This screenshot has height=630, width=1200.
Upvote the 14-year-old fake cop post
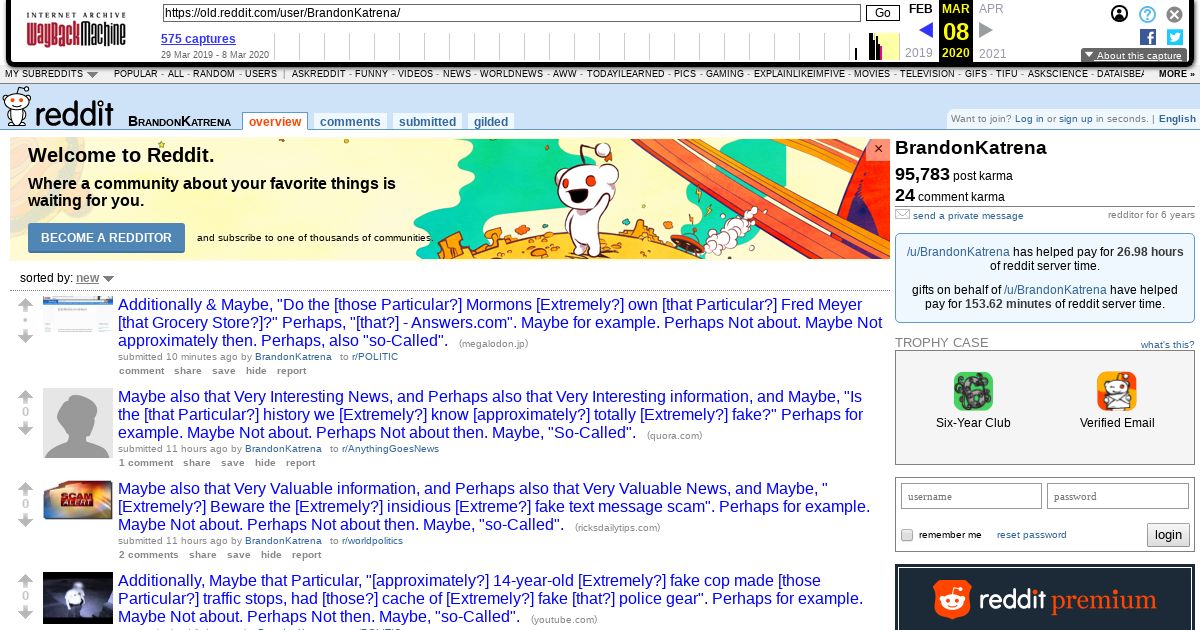pos(26,580)
